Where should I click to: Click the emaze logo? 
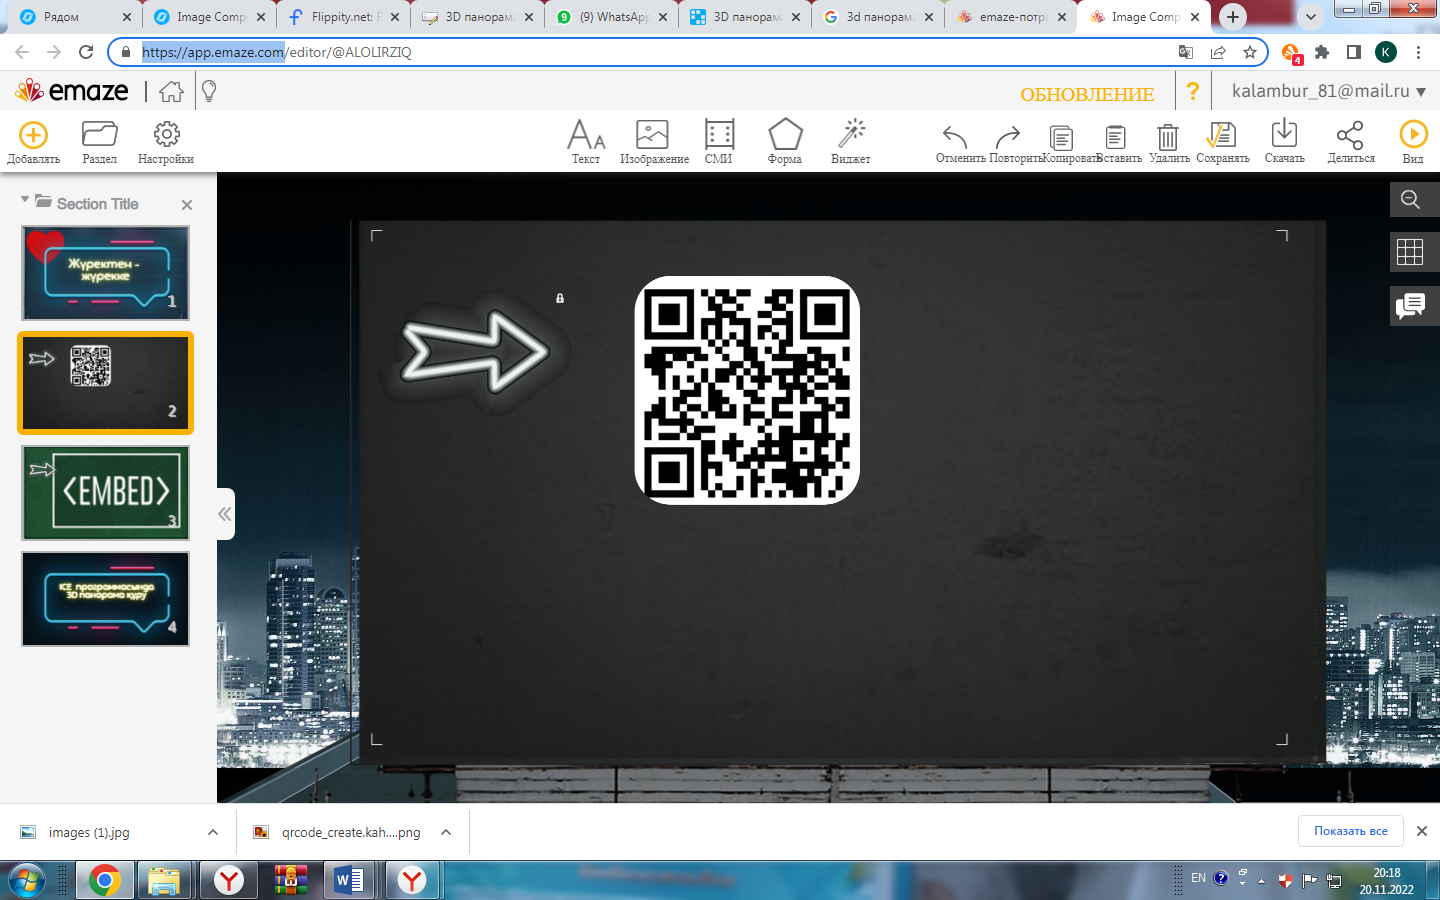72,91
